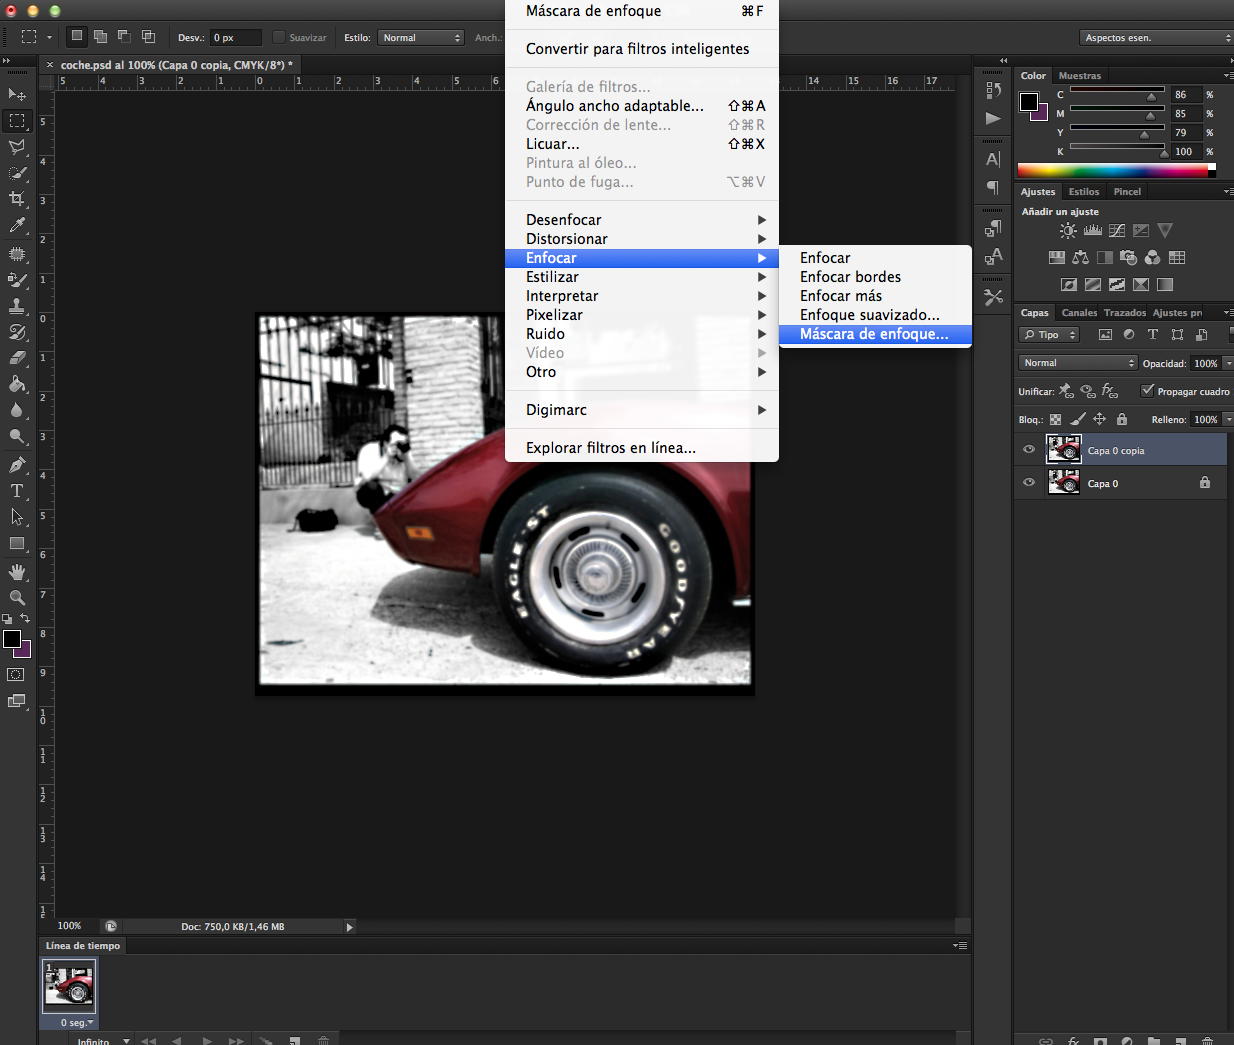Uncheck the Propagar cuadro option

[1147, 391]
